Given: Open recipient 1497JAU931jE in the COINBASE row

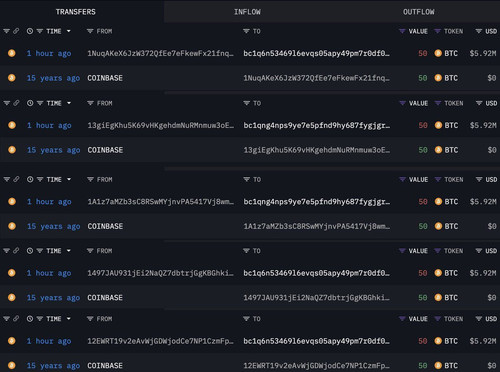Looking at the screenshot, I should [x=316, y=298].
